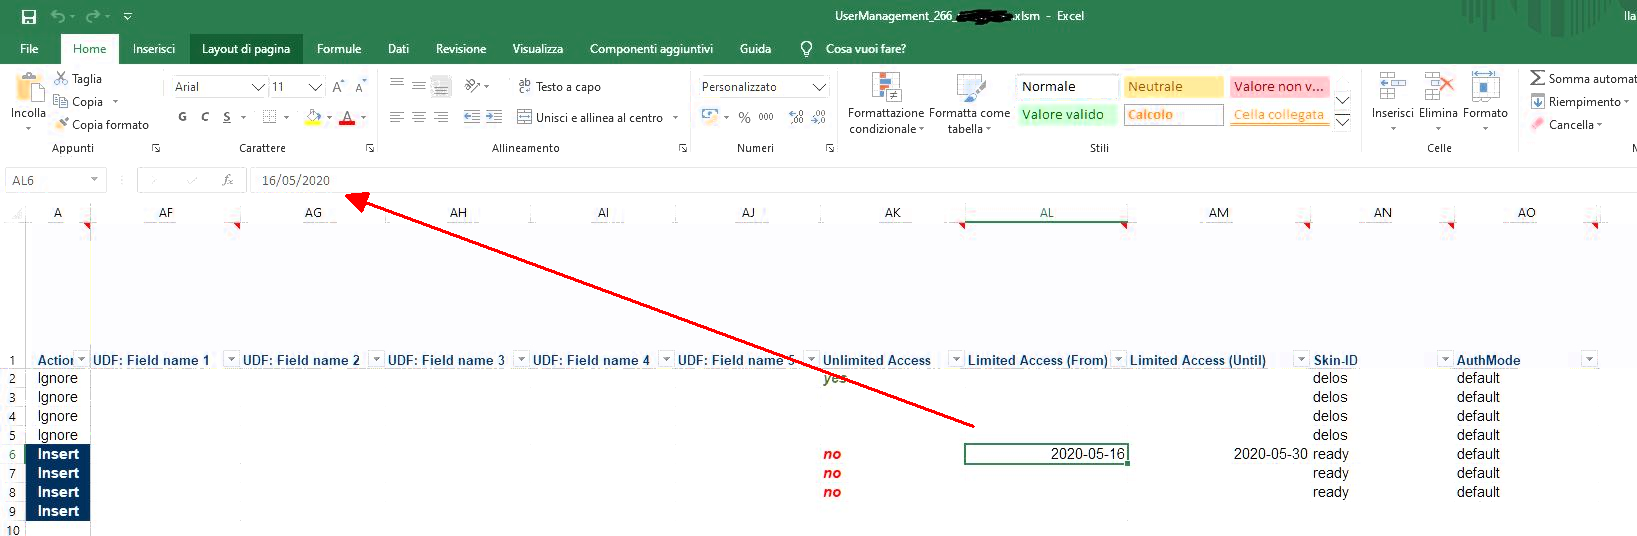Switch to the Formule ribbon tab
The image size is (1637, 536).
point(339,49)
